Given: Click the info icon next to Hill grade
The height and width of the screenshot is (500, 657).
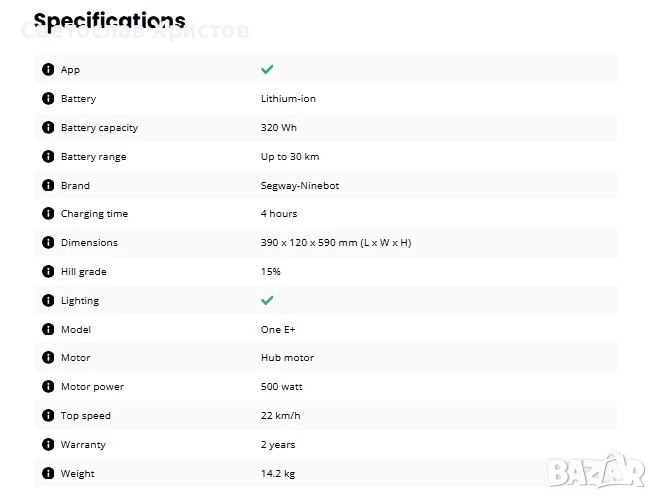Looking at the screenshot, I should click(47, 272).
